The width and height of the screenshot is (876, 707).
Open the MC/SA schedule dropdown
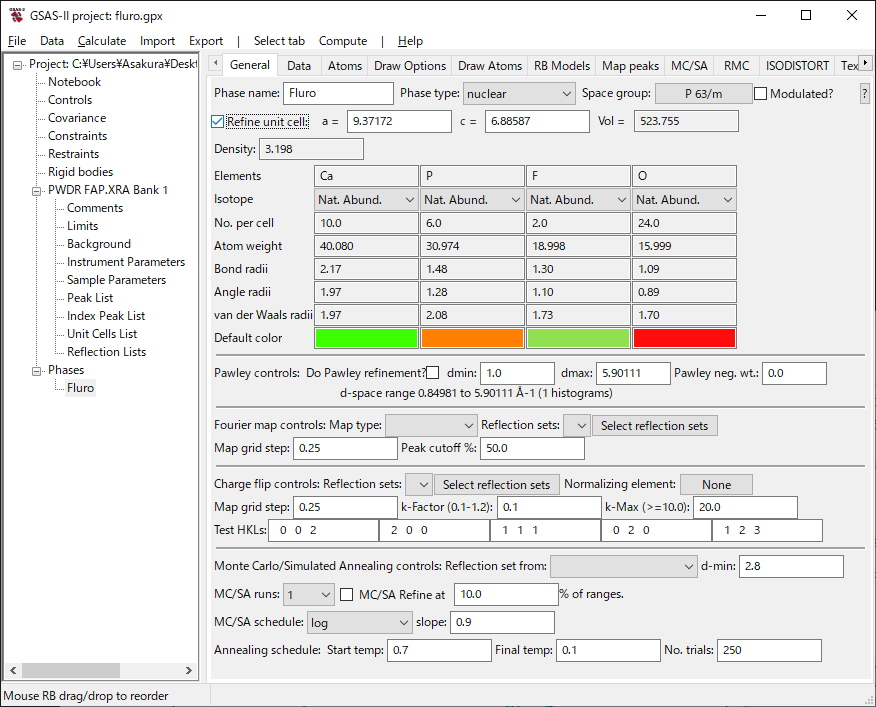(359, 622)
